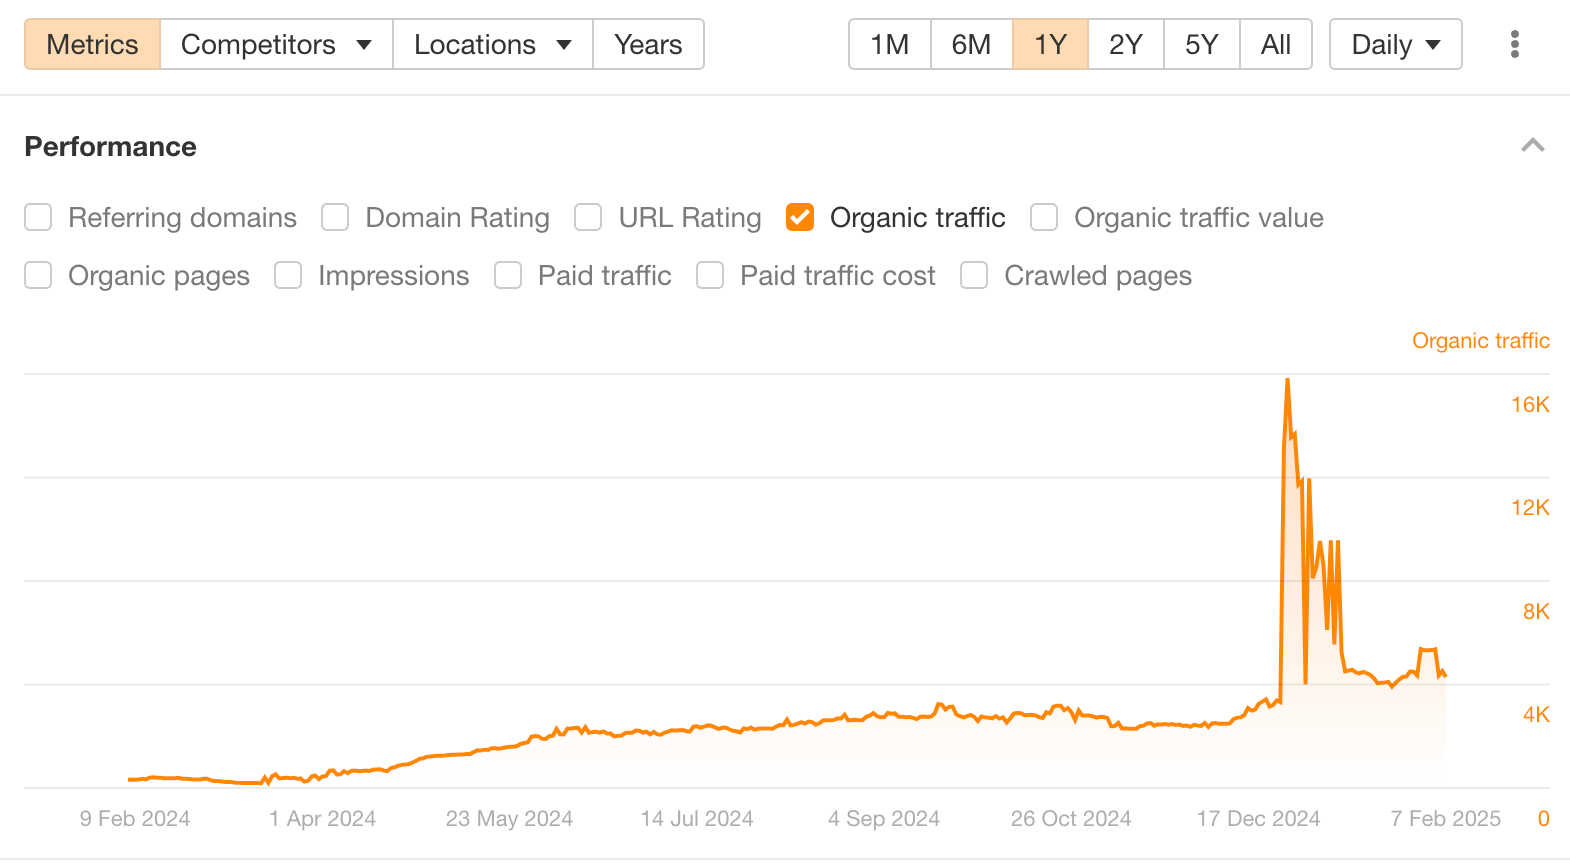Set time range to 1M
Viewport: 1570px width, 864px height.
(889, 44)
